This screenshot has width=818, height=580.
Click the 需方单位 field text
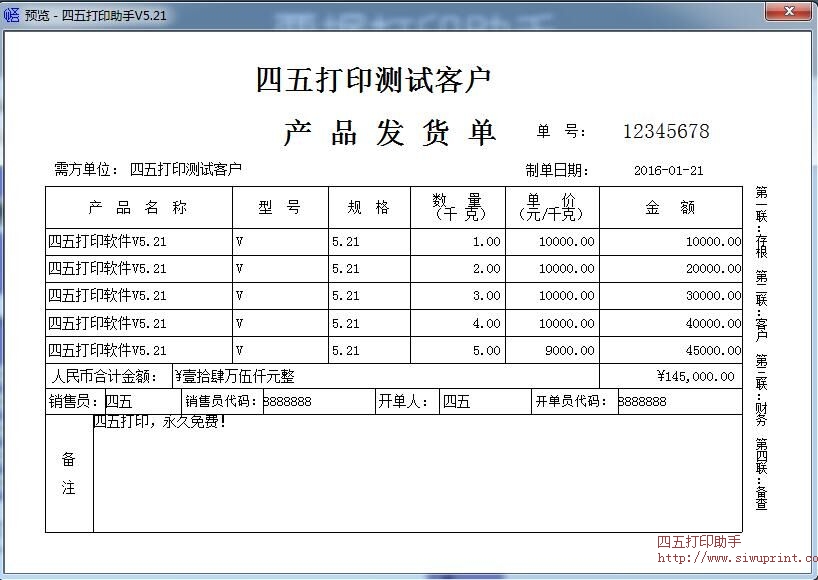(80, 169)
